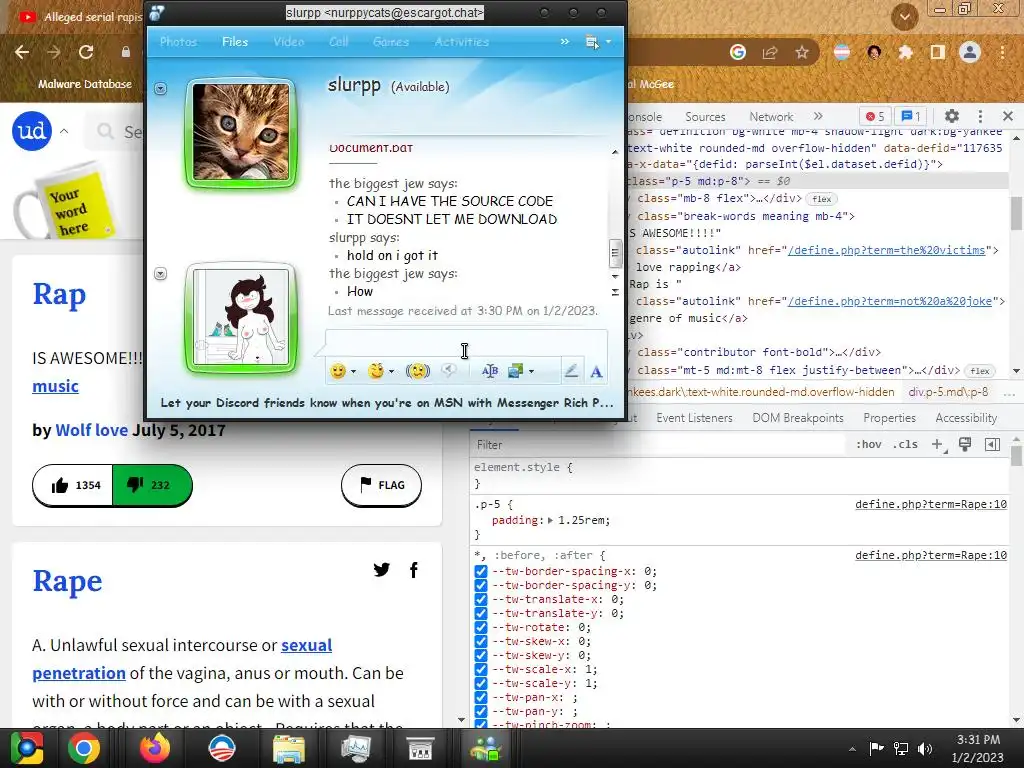Open the smiley emoticon picker
1024x768 pixels.
click(338, 371)
